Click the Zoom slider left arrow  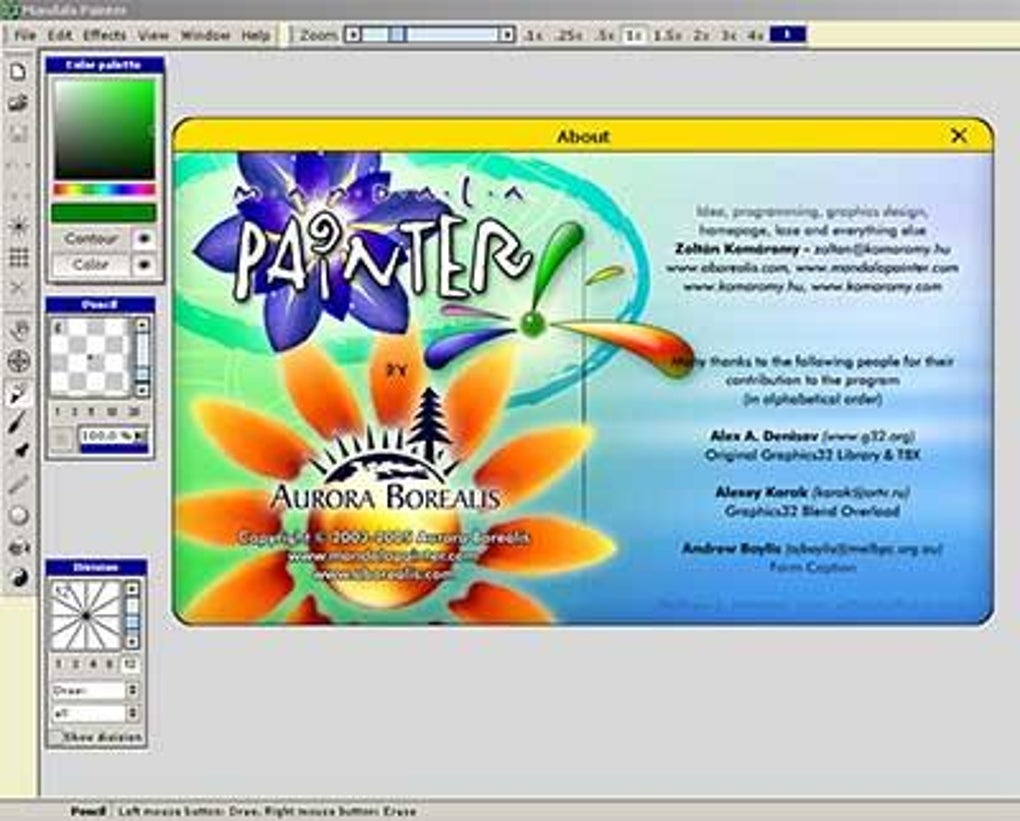(353, 34)
